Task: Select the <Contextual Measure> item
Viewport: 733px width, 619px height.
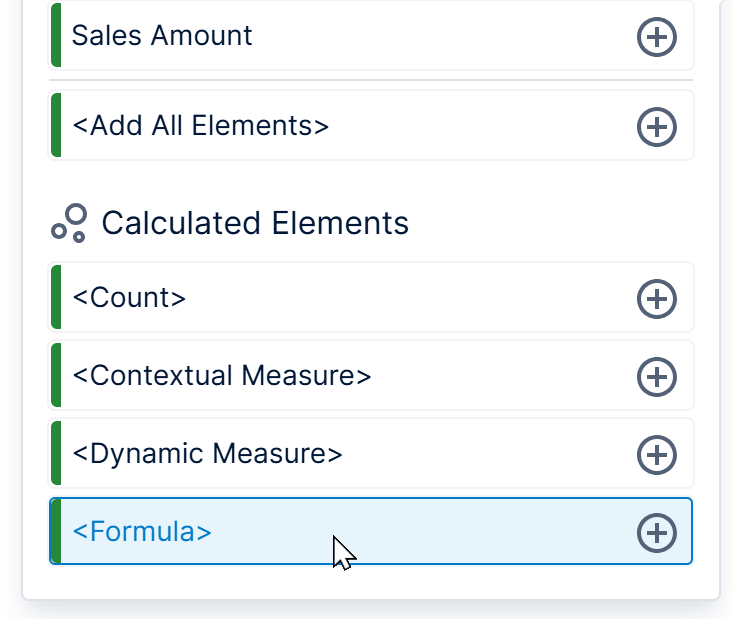Action: pos(222,376)
